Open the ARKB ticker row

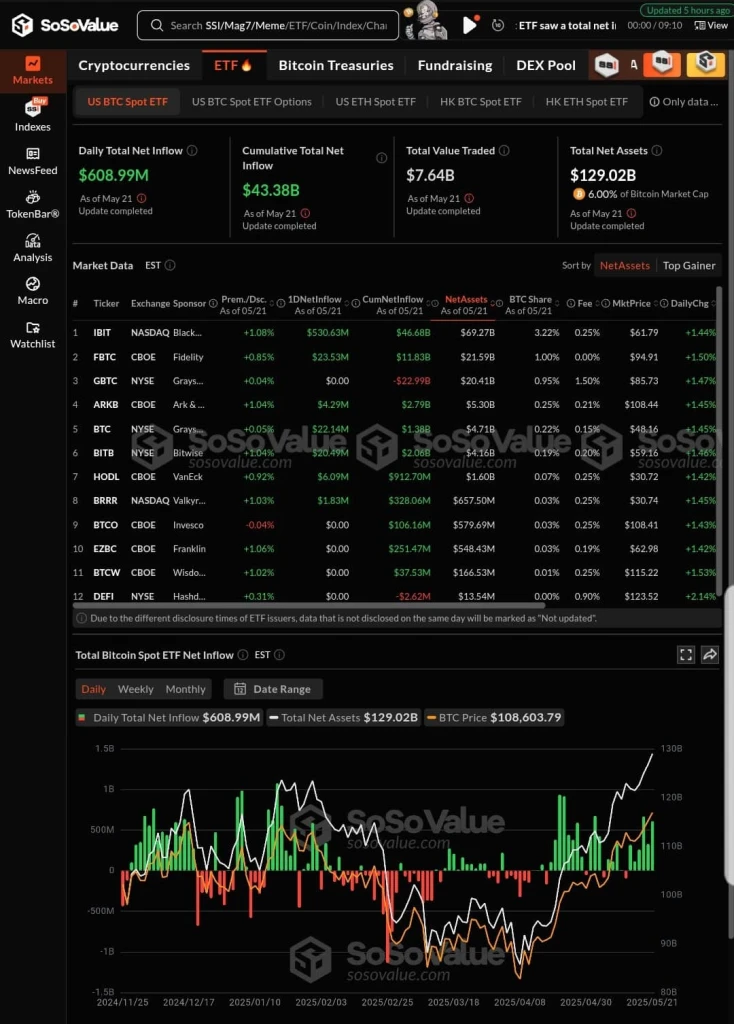tap(394, 405)
